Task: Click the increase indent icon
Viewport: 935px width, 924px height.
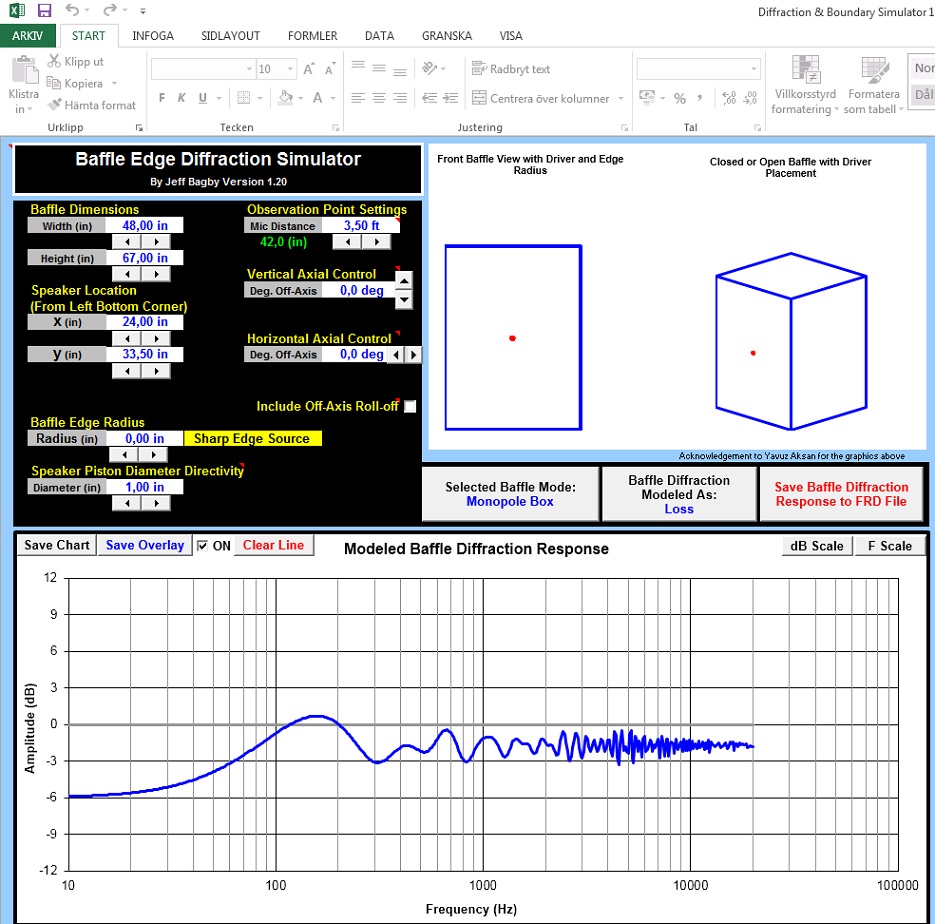Action: (451, 98)
